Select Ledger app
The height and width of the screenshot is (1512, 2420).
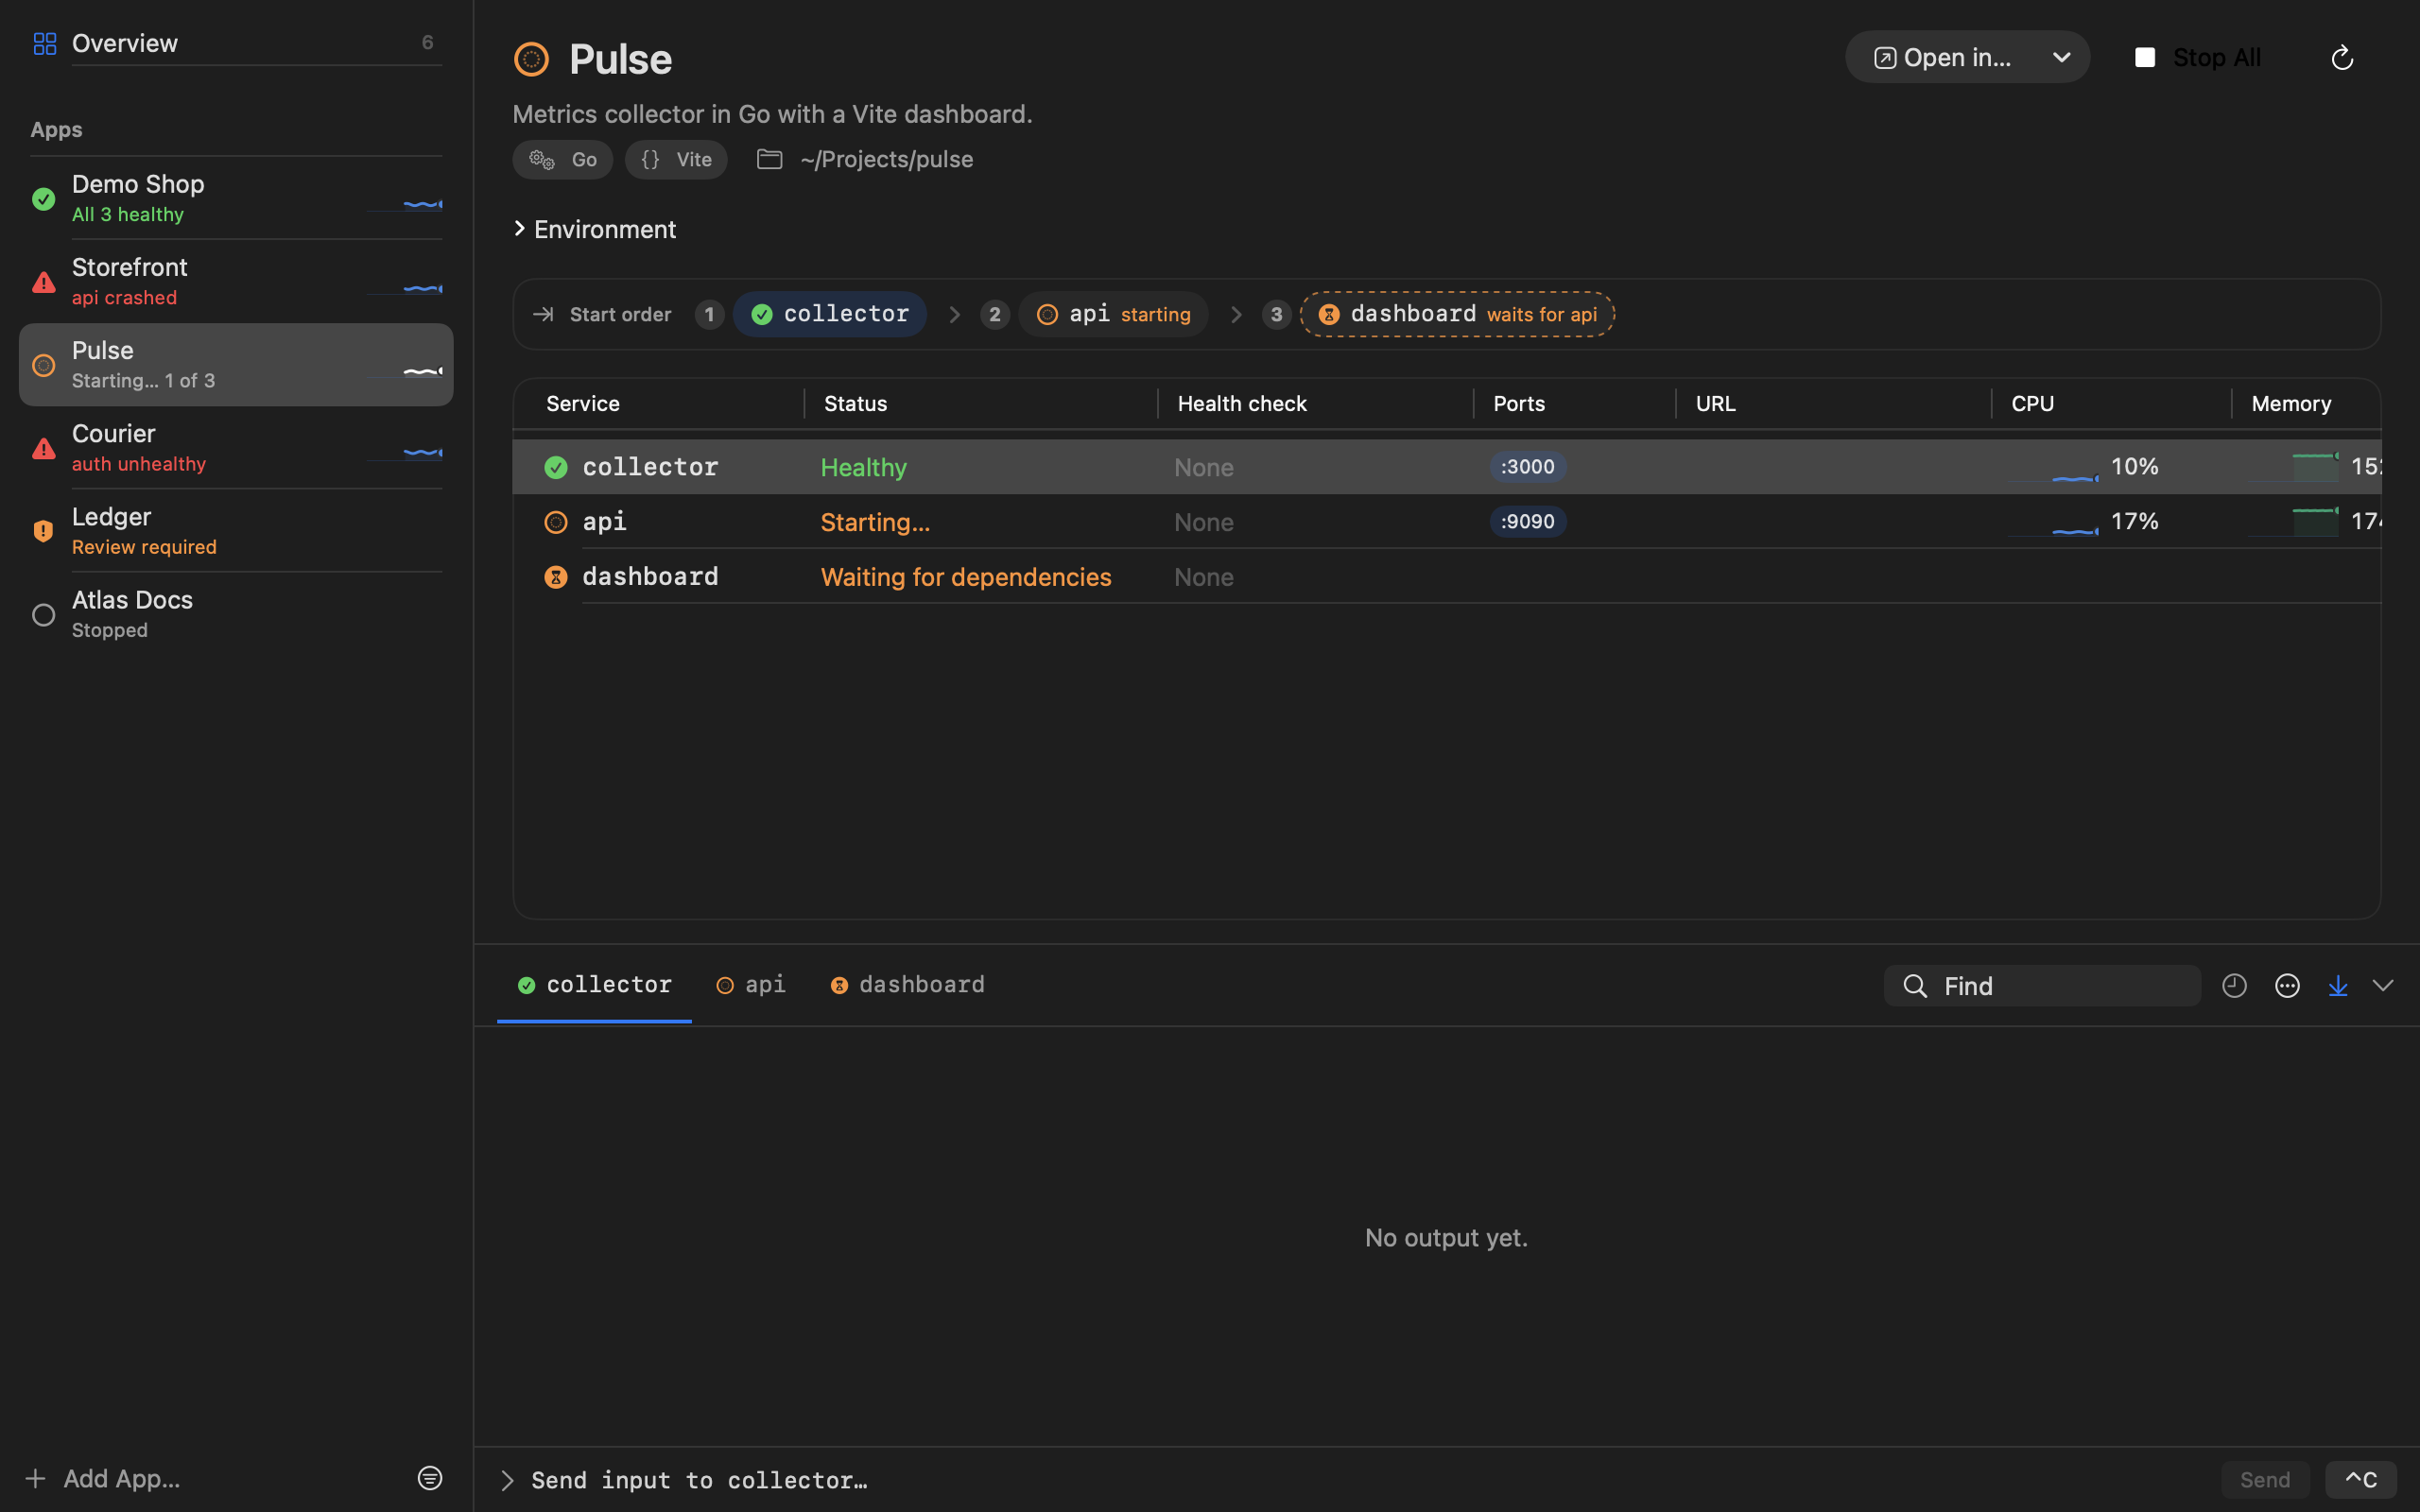coord(236,531)
